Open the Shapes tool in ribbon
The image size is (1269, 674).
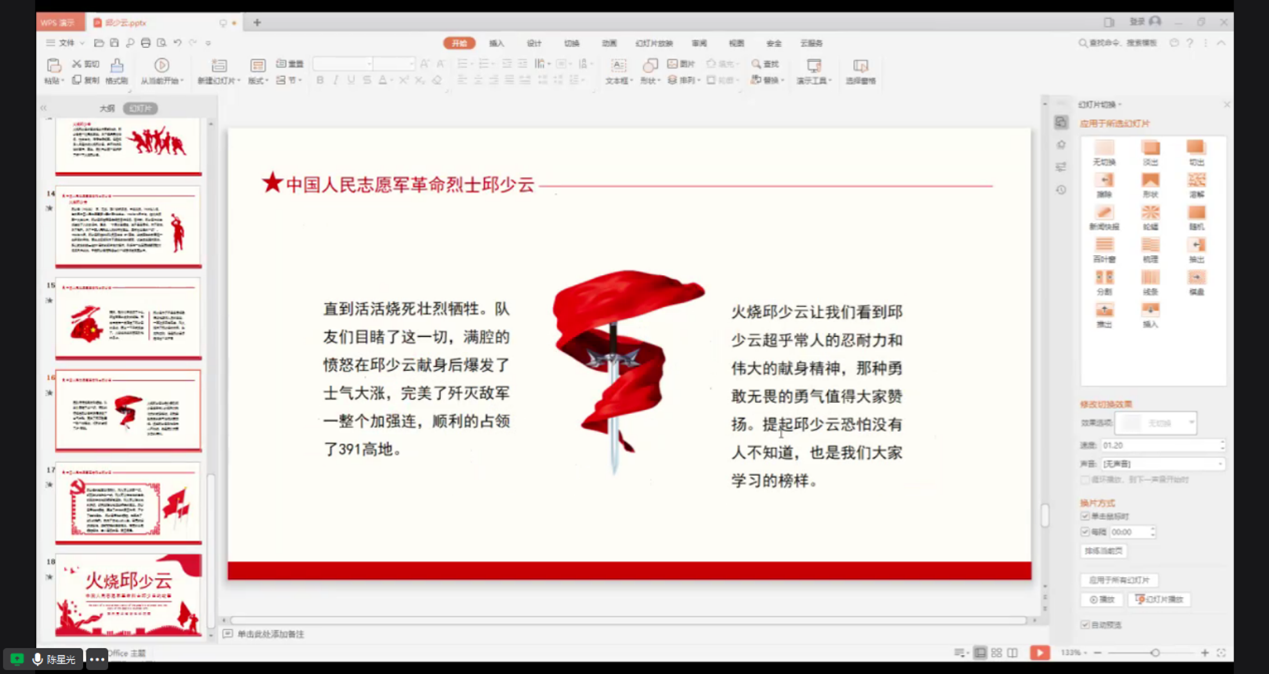pyautogui.click(x=650, y=66)
